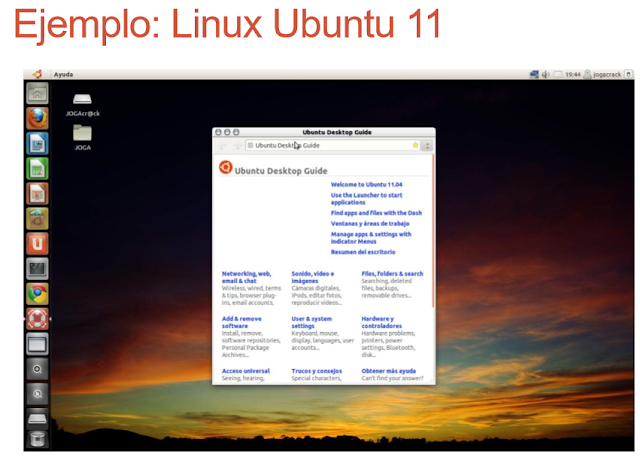Open the Acceso universal topic
The image size is (640, 463).
tap(246, 371)
